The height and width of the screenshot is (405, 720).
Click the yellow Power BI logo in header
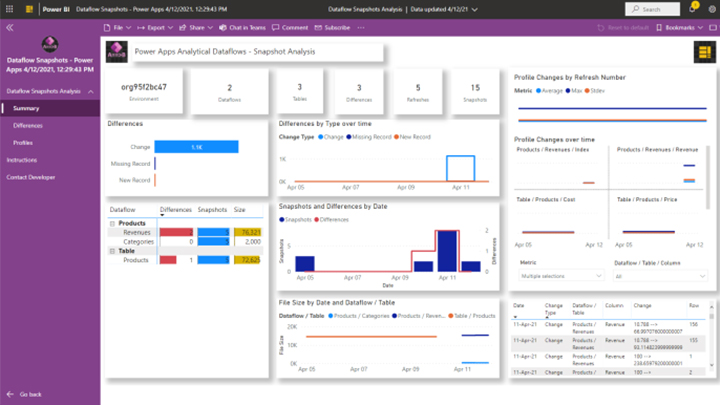click(29, 9)
